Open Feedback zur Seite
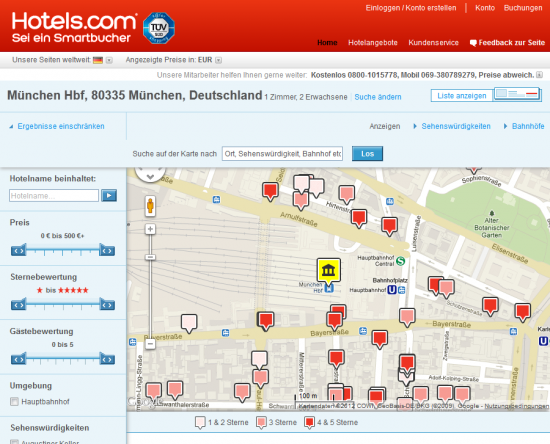 coord(507,43)
